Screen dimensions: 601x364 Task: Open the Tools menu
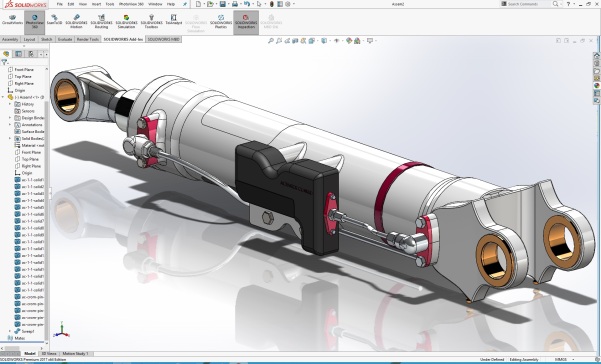tap(110, 4)
